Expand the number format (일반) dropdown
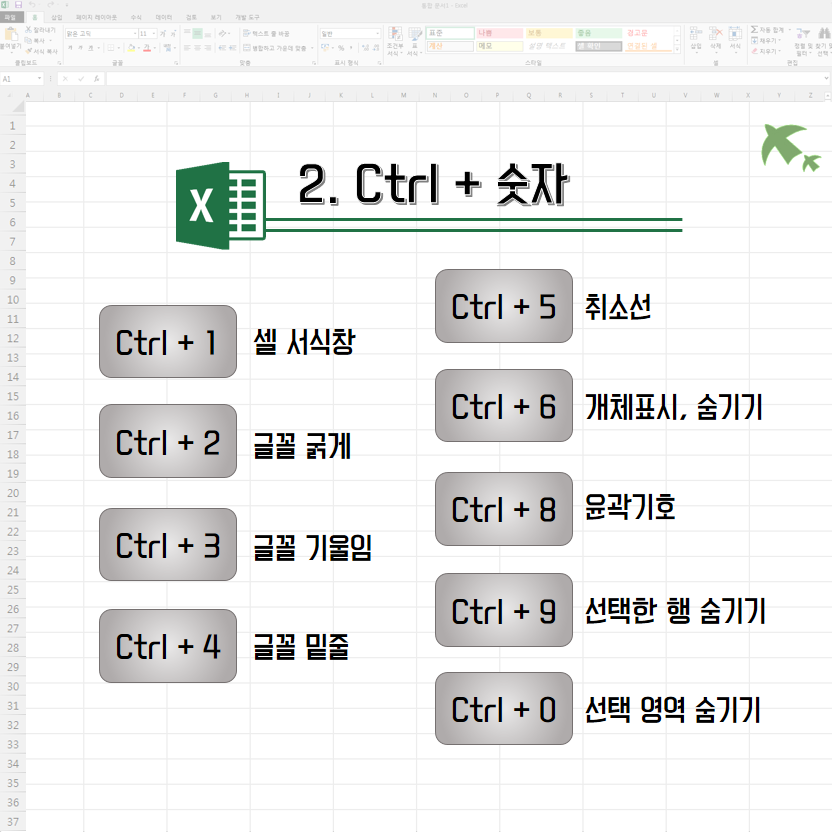 pyautogui.click(x=377, y=33)
